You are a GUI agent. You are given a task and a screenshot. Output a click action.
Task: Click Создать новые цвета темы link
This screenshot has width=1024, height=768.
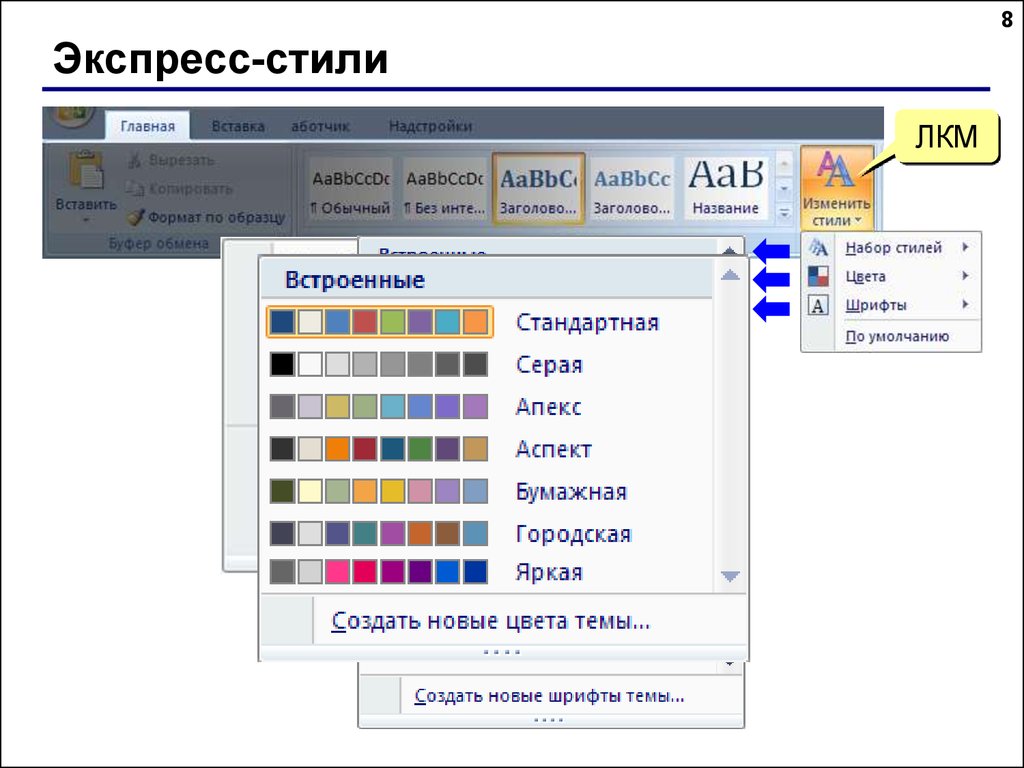coord(490,621)
